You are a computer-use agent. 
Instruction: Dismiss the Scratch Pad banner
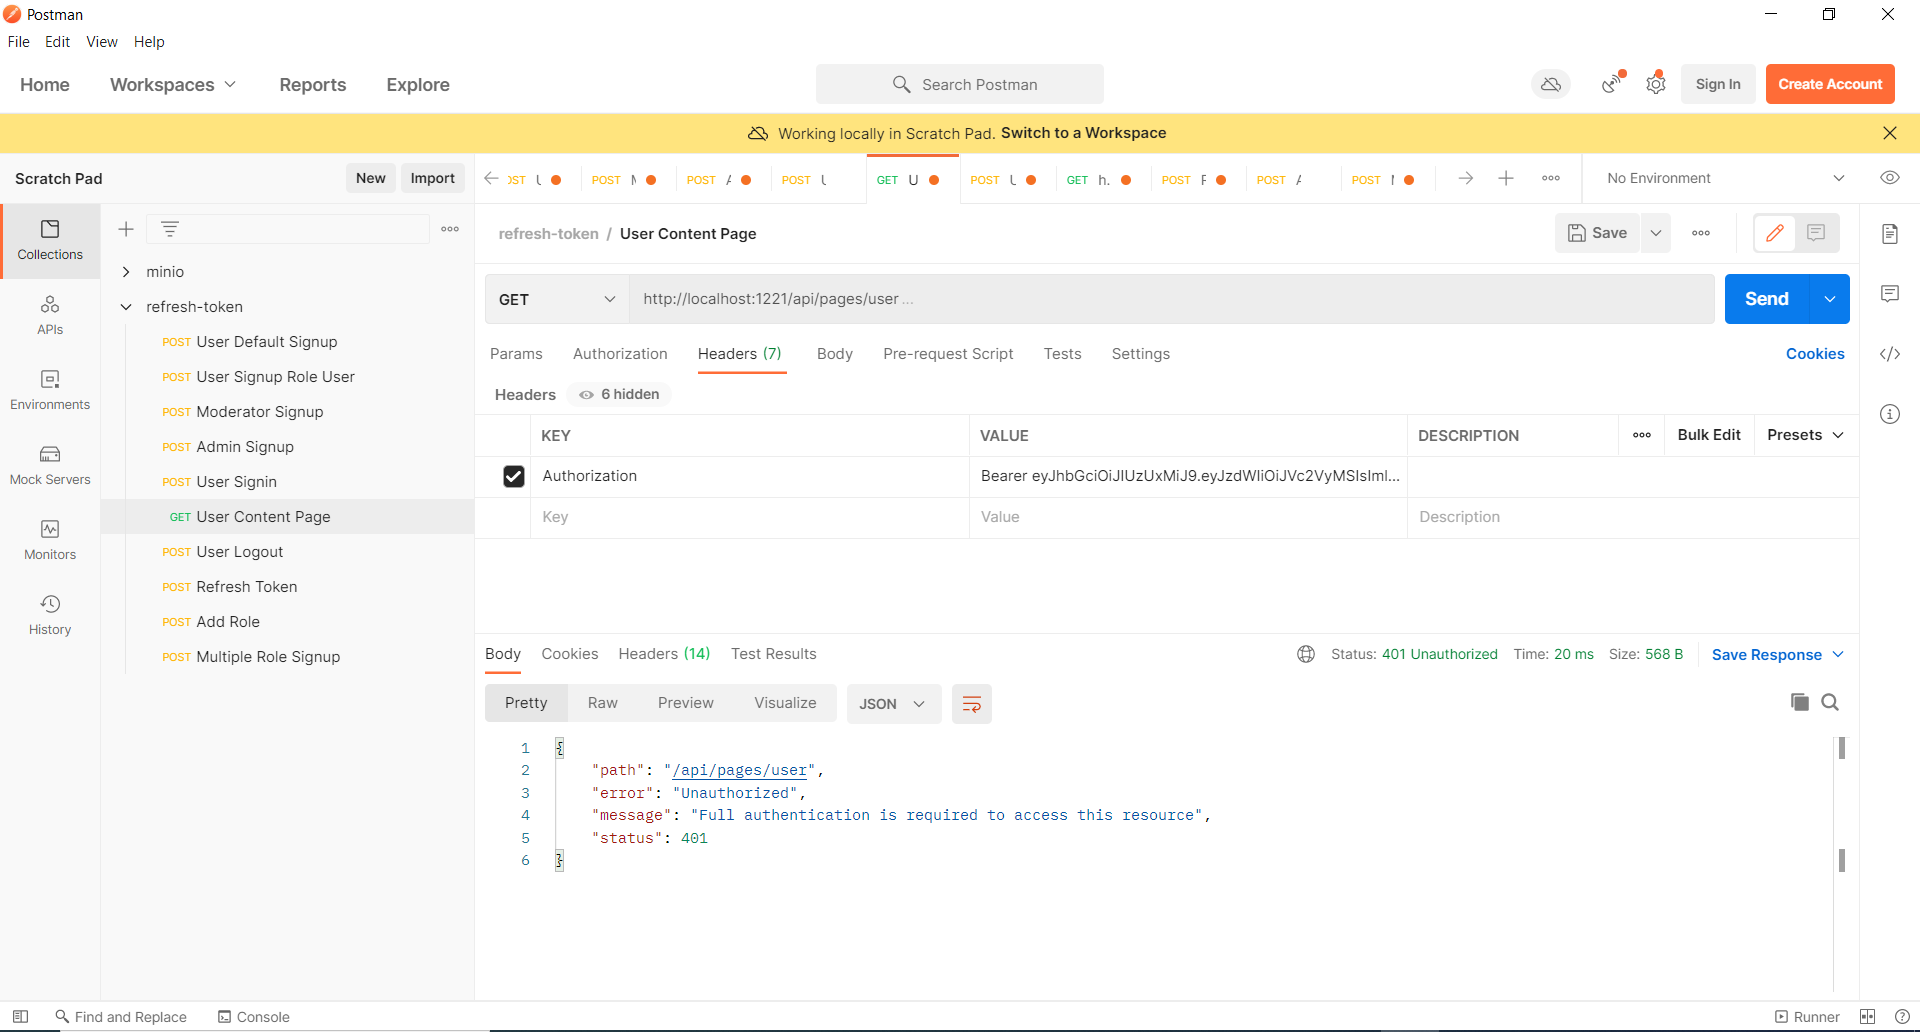tap(1889, 133)
